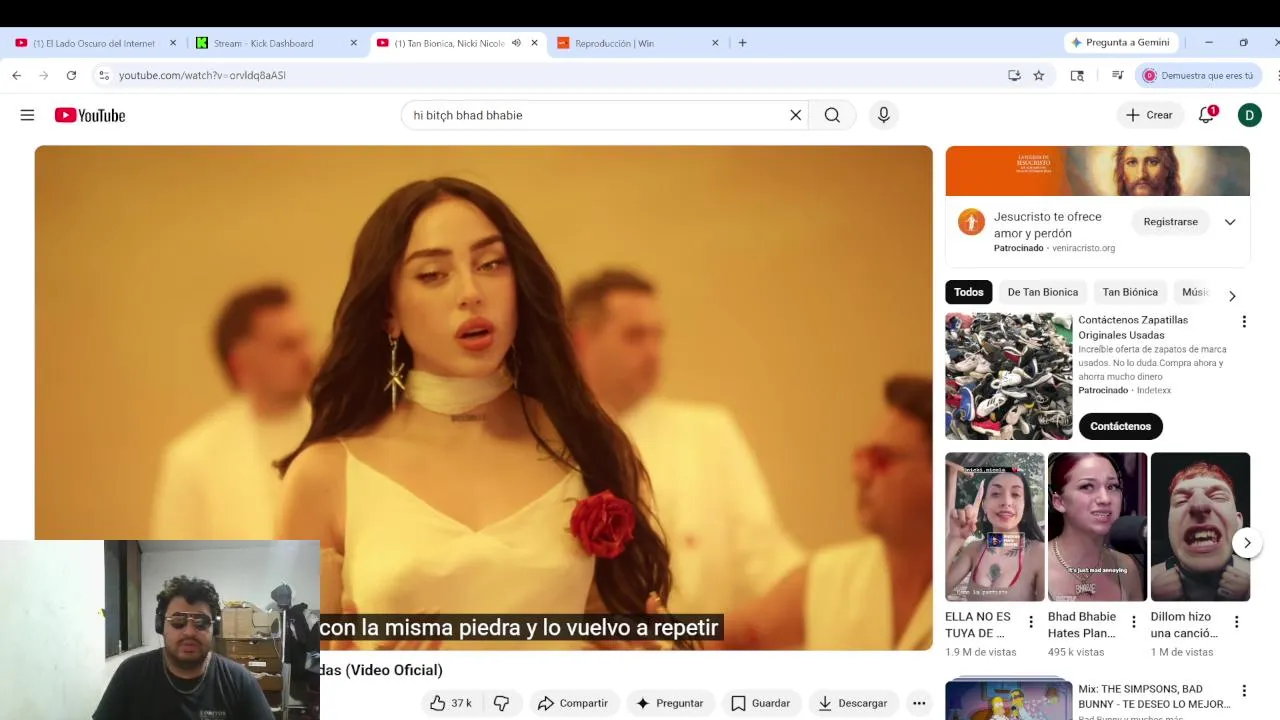
Task: Open the used sneakers ad thumbnail
Action: point(1008,376)
